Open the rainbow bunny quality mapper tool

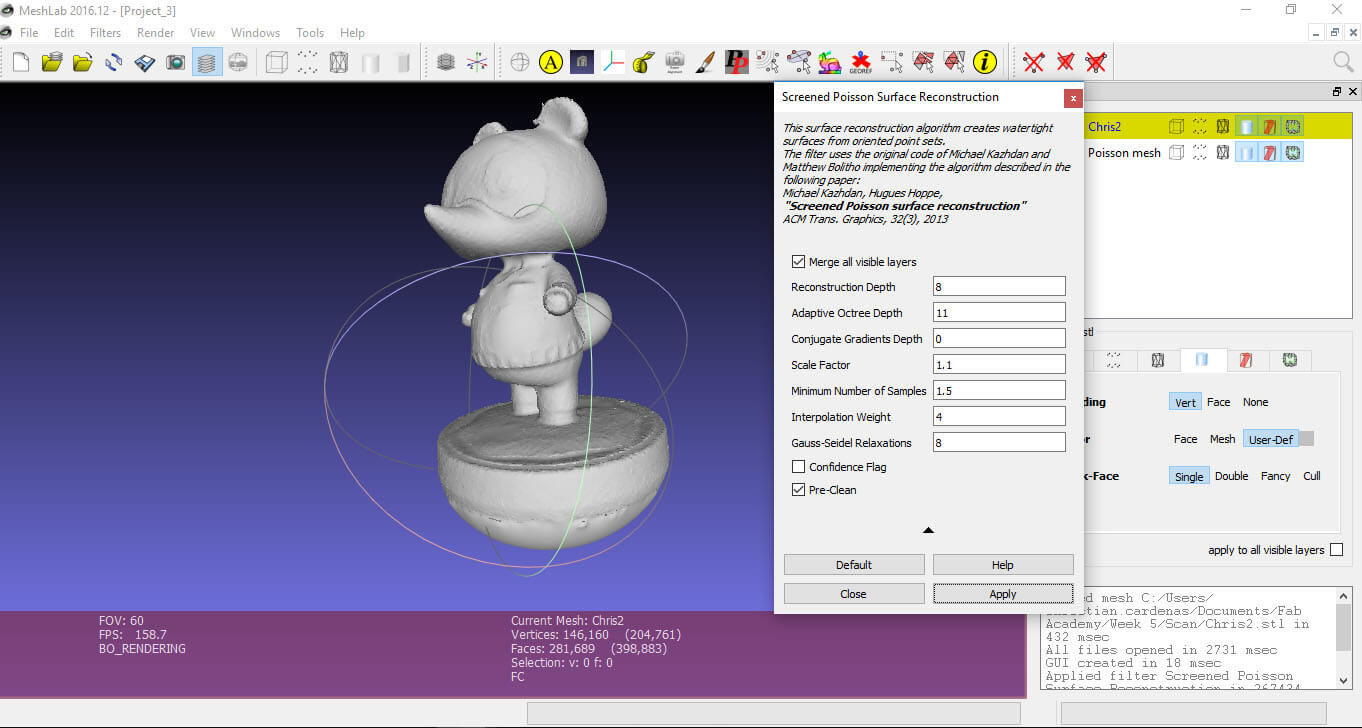(830, 62)
